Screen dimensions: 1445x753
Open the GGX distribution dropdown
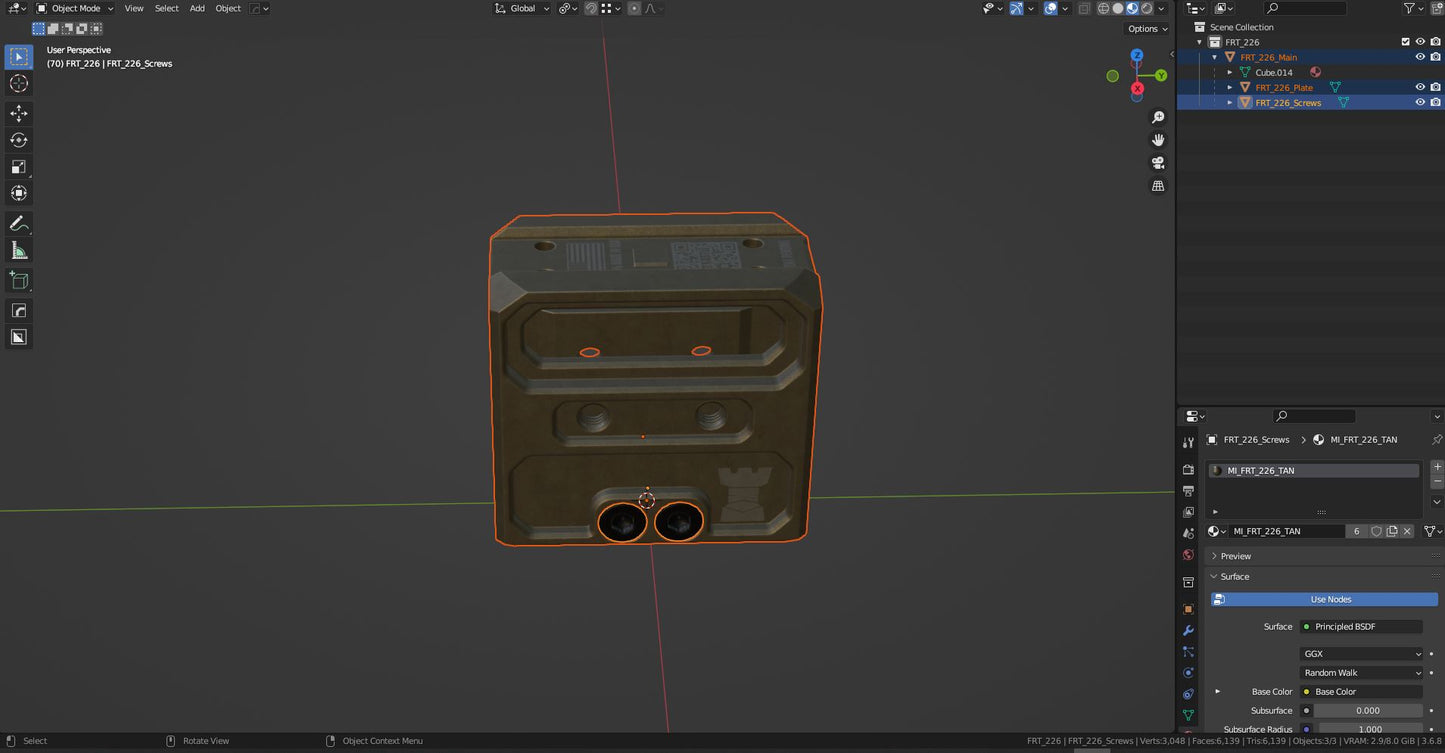pos(1361,654)
